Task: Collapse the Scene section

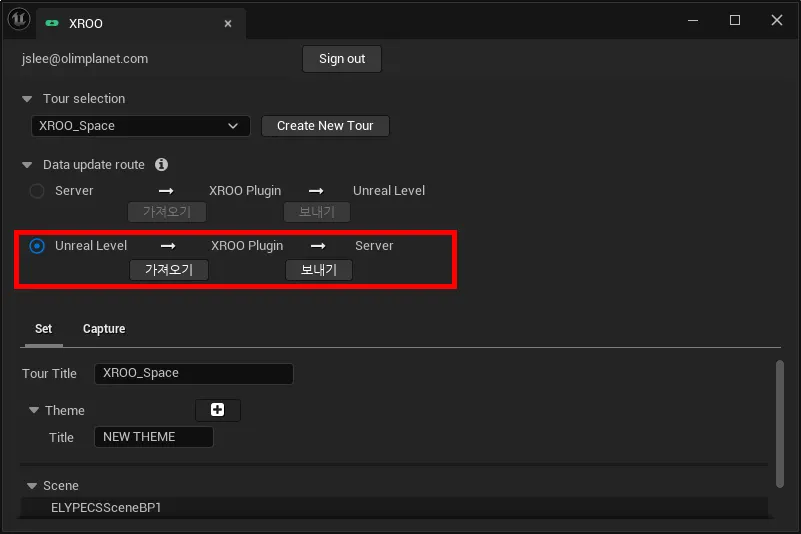Action: [x=32, y=485]
